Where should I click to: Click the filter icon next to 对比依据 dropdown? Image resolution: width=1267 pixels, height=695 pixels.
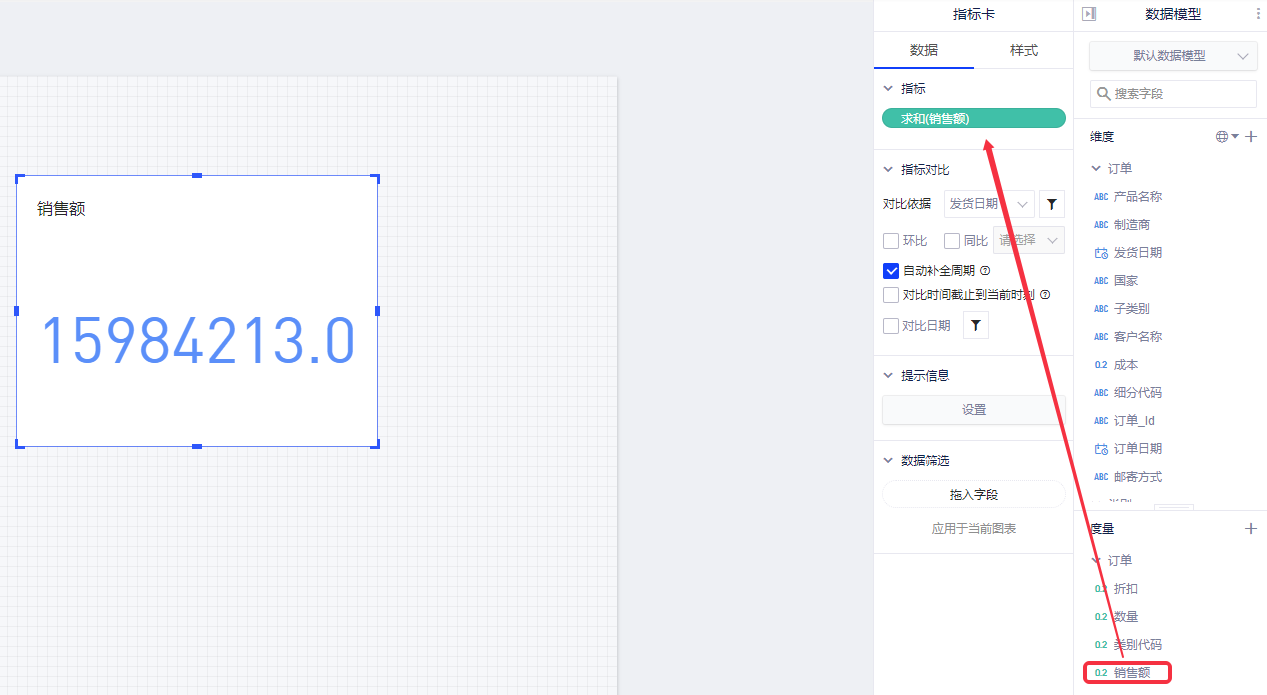(x=1052, y=204)
